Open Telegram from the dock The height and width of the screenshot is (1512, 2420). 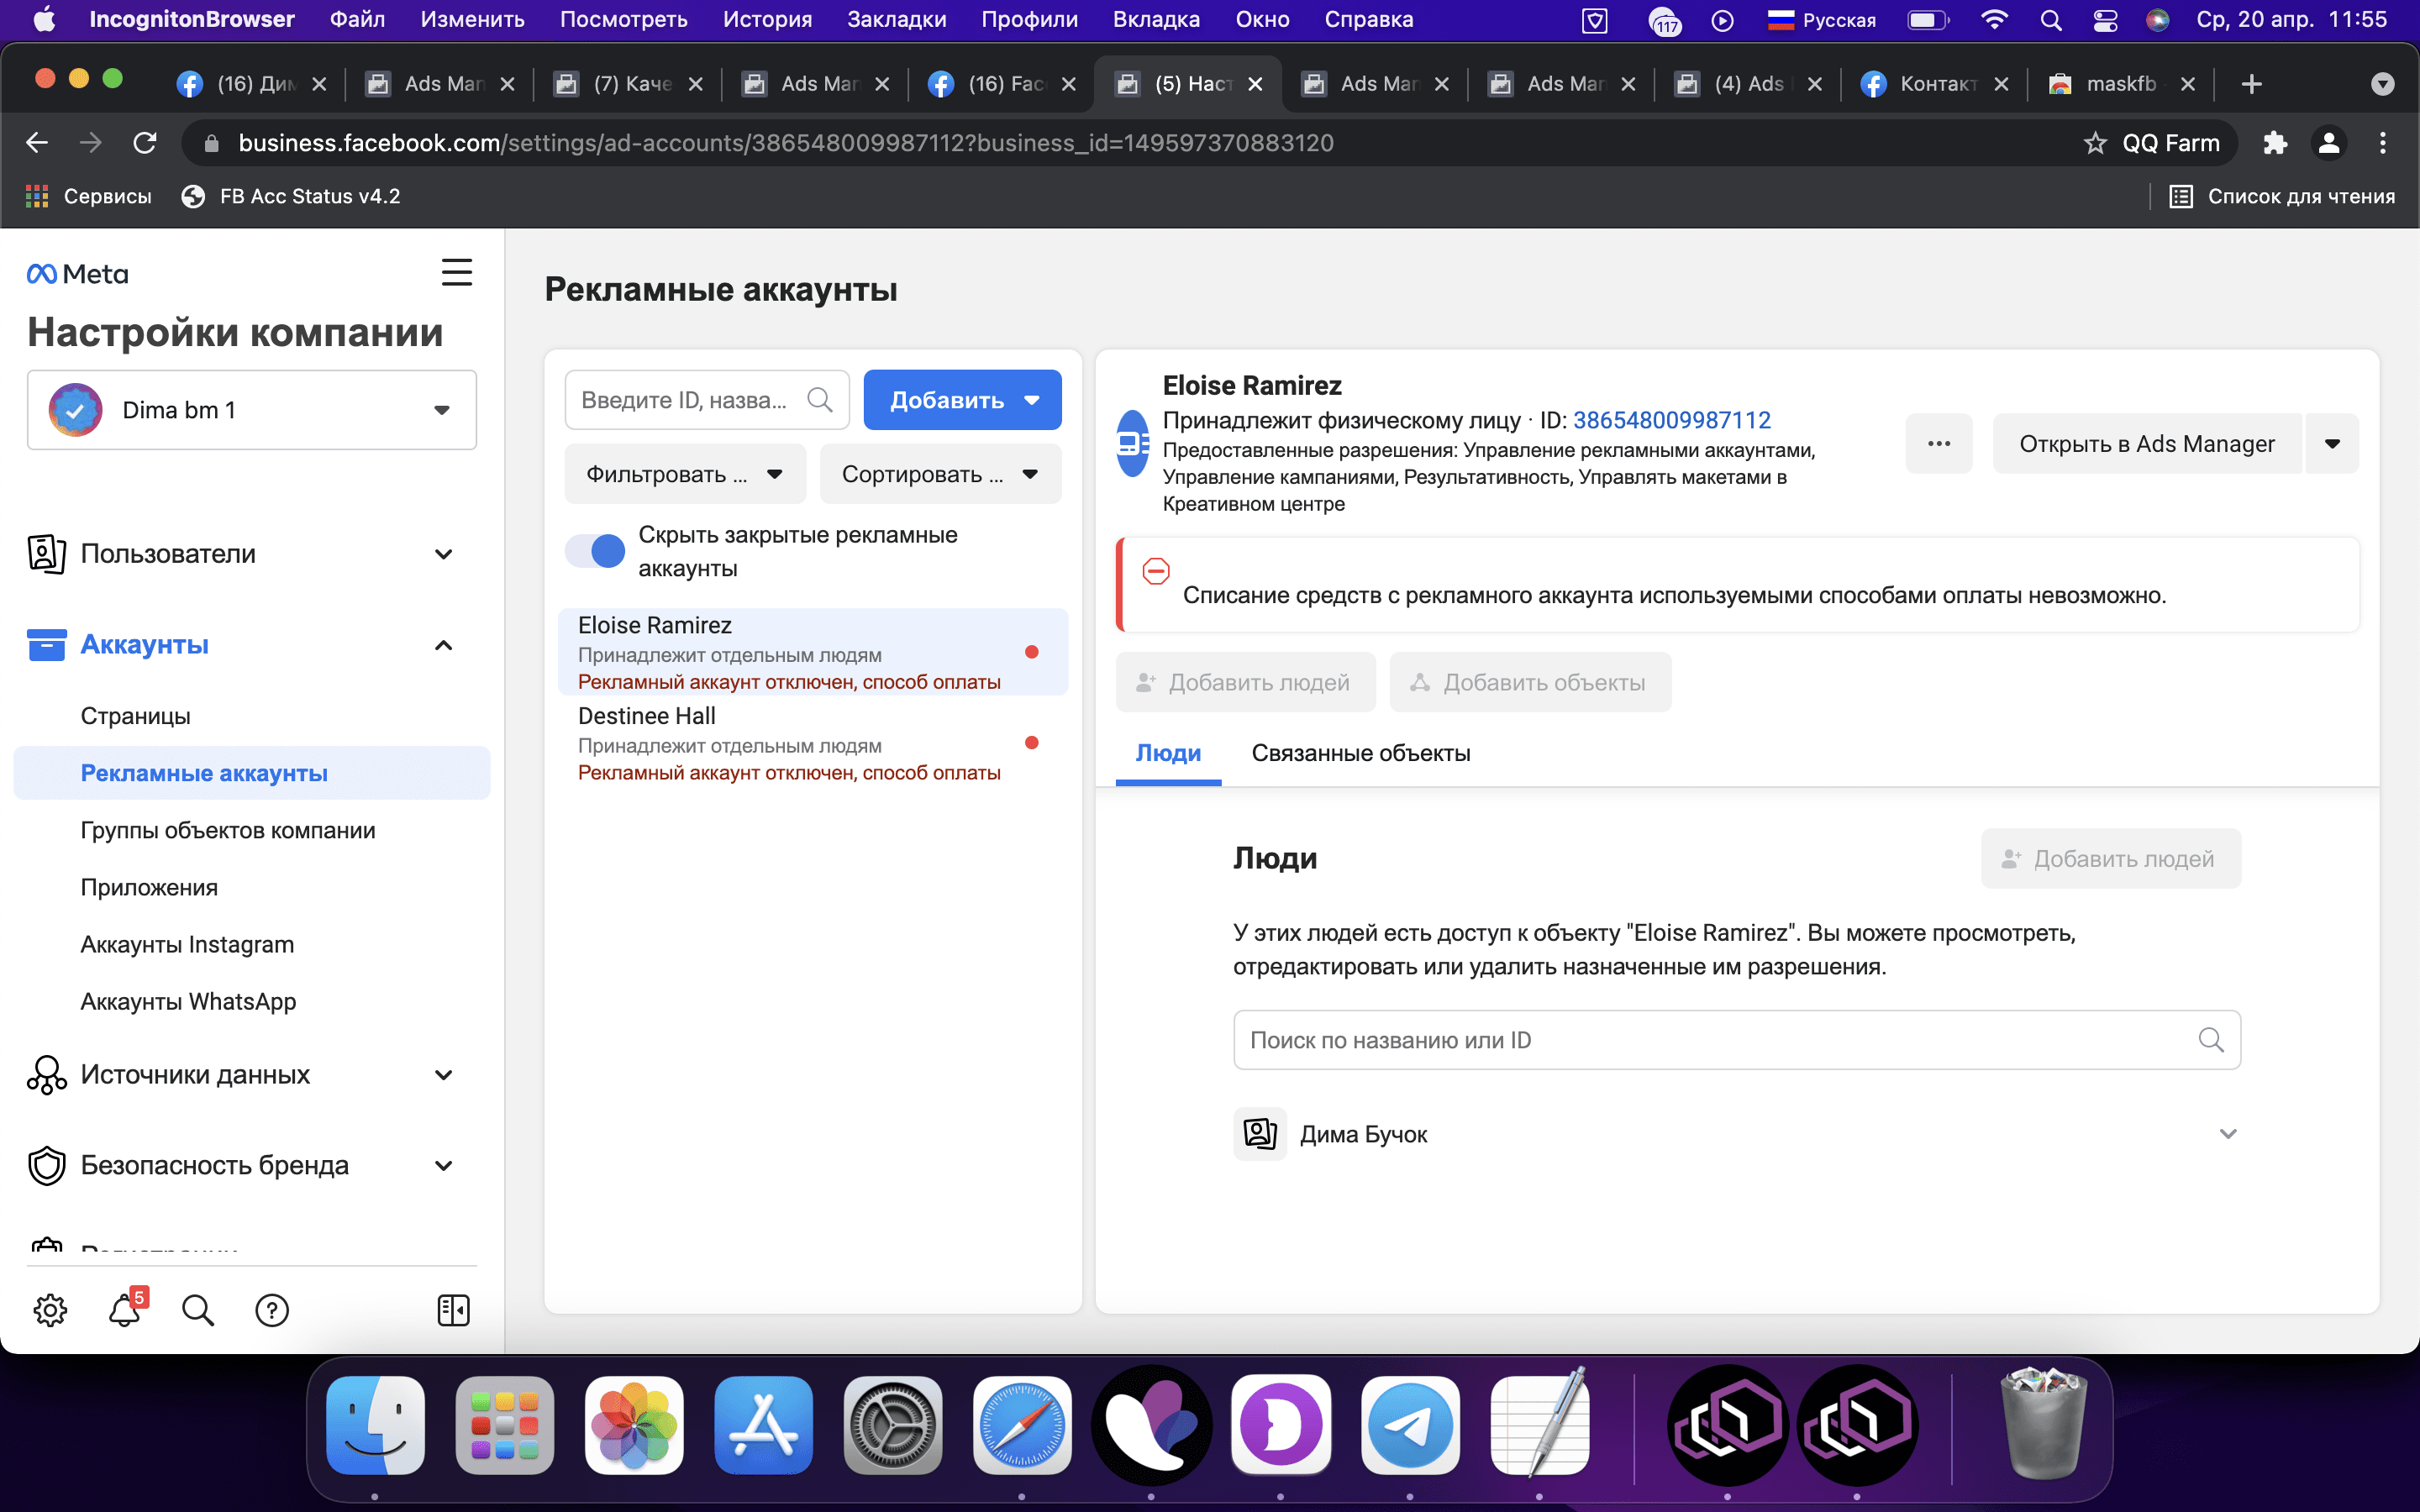tap(1410, 1425)
